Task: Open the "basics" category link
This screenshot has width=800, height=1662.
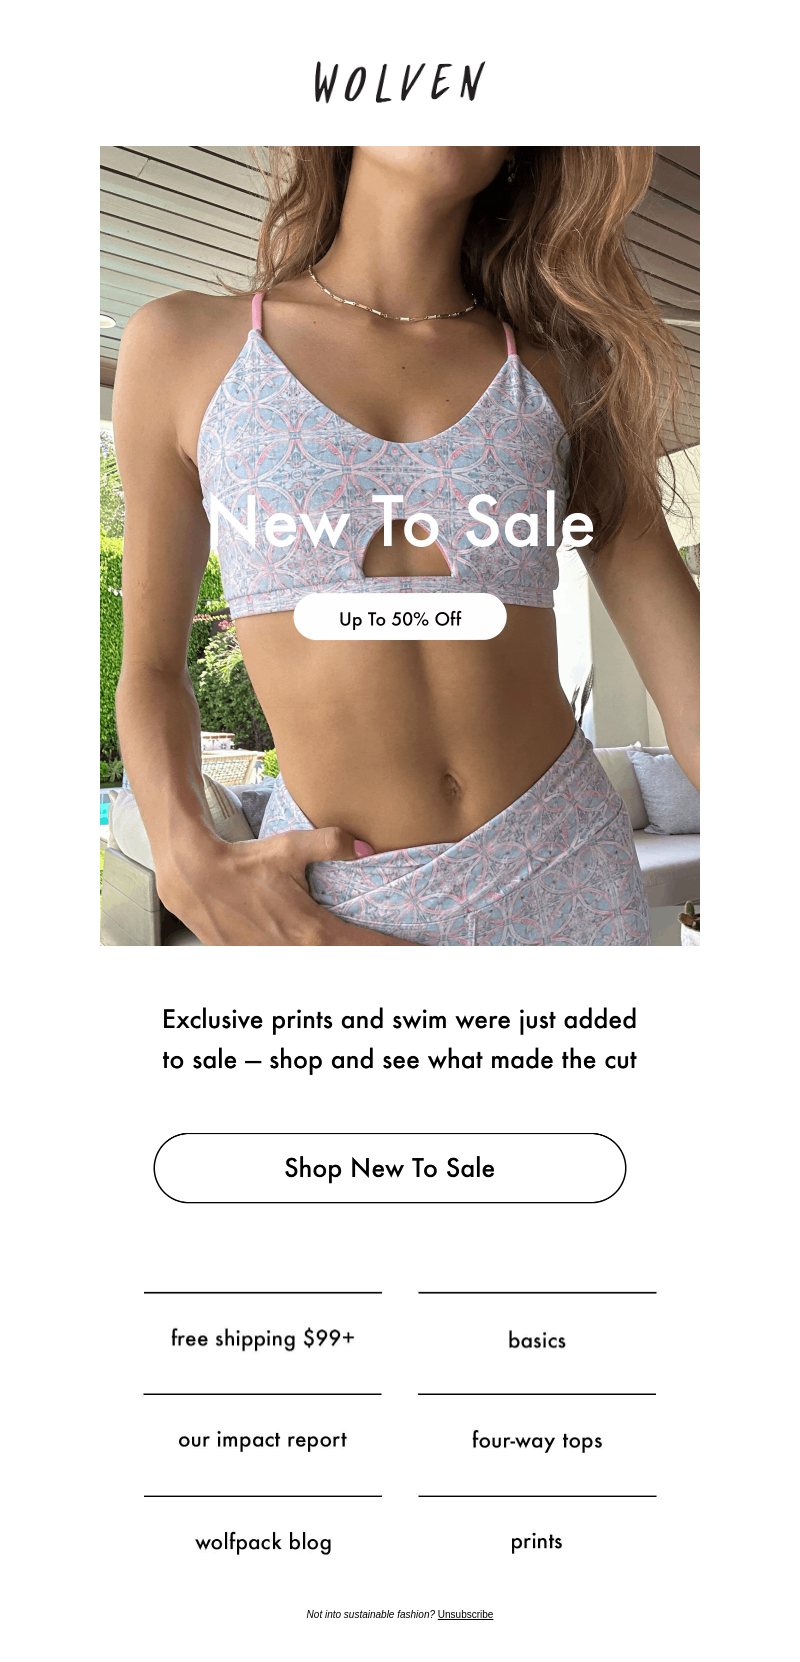Action: [x=537, y=1340]
